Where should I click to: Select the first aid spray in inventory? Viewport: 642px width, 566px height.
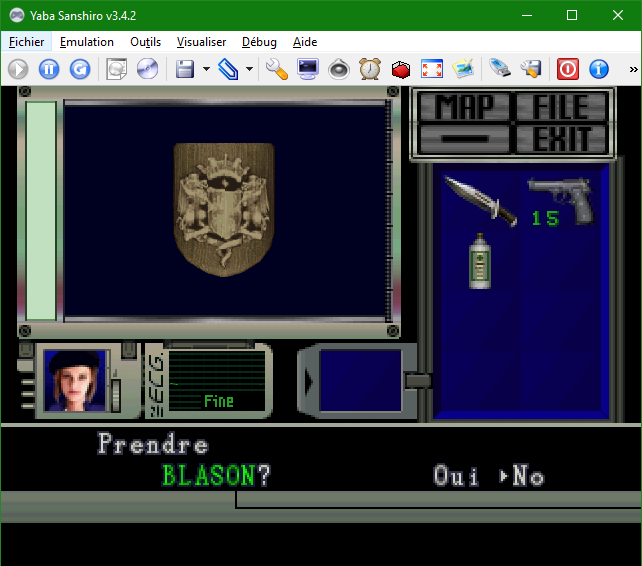(479, 261)
